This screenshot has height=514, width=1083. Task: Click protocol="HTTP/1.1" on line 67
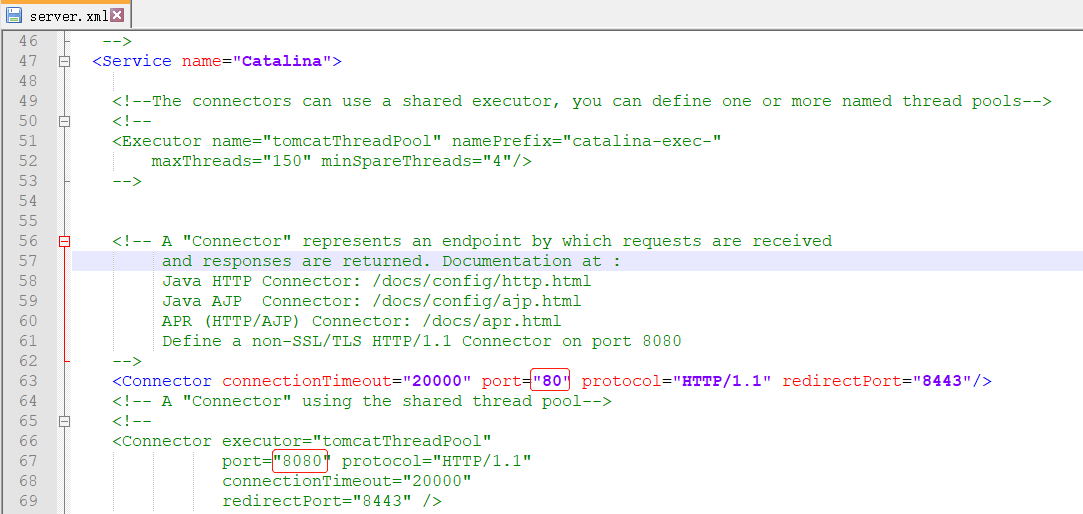[437, 461]
